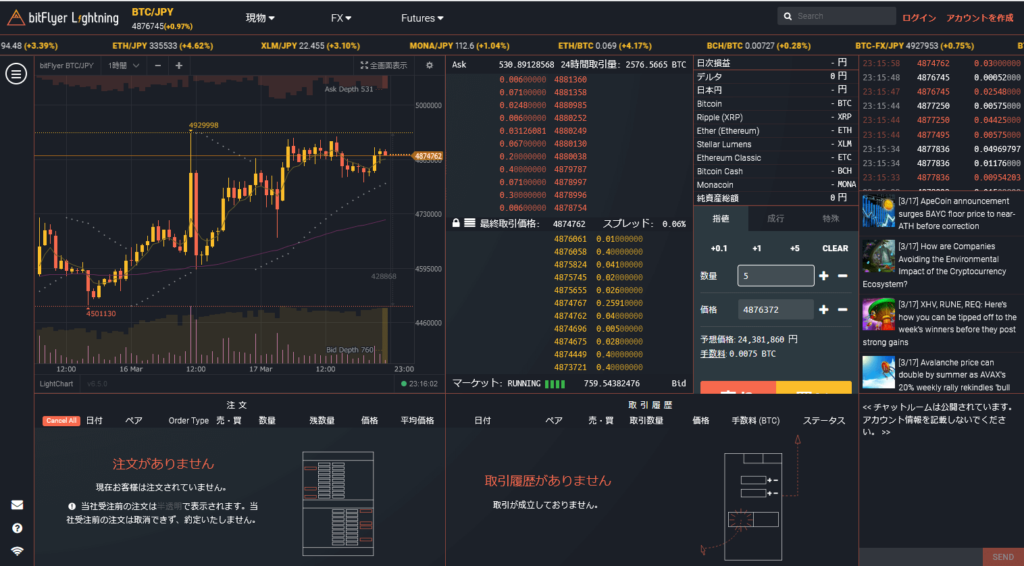Click the Monacoin balance row
Viewport: 1024px width, 566px height.
775,185
